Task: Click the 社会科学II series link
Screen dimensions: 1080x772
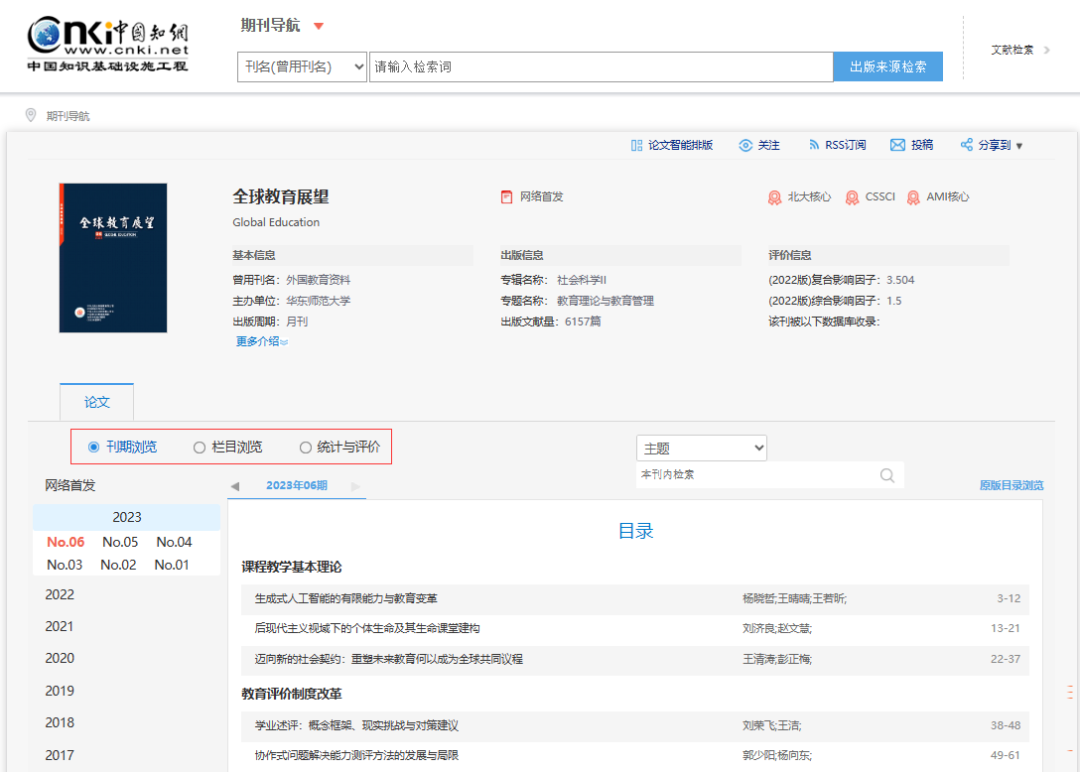Action: pyautogui.click(x=581, y=280)
